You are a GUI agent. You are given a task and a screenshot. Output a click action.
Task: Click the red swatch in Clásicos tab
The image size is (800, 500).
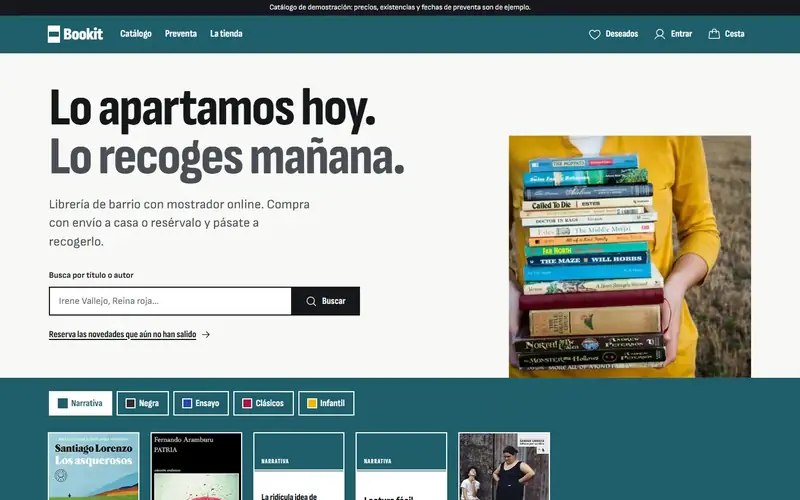[x=247, y=404]
